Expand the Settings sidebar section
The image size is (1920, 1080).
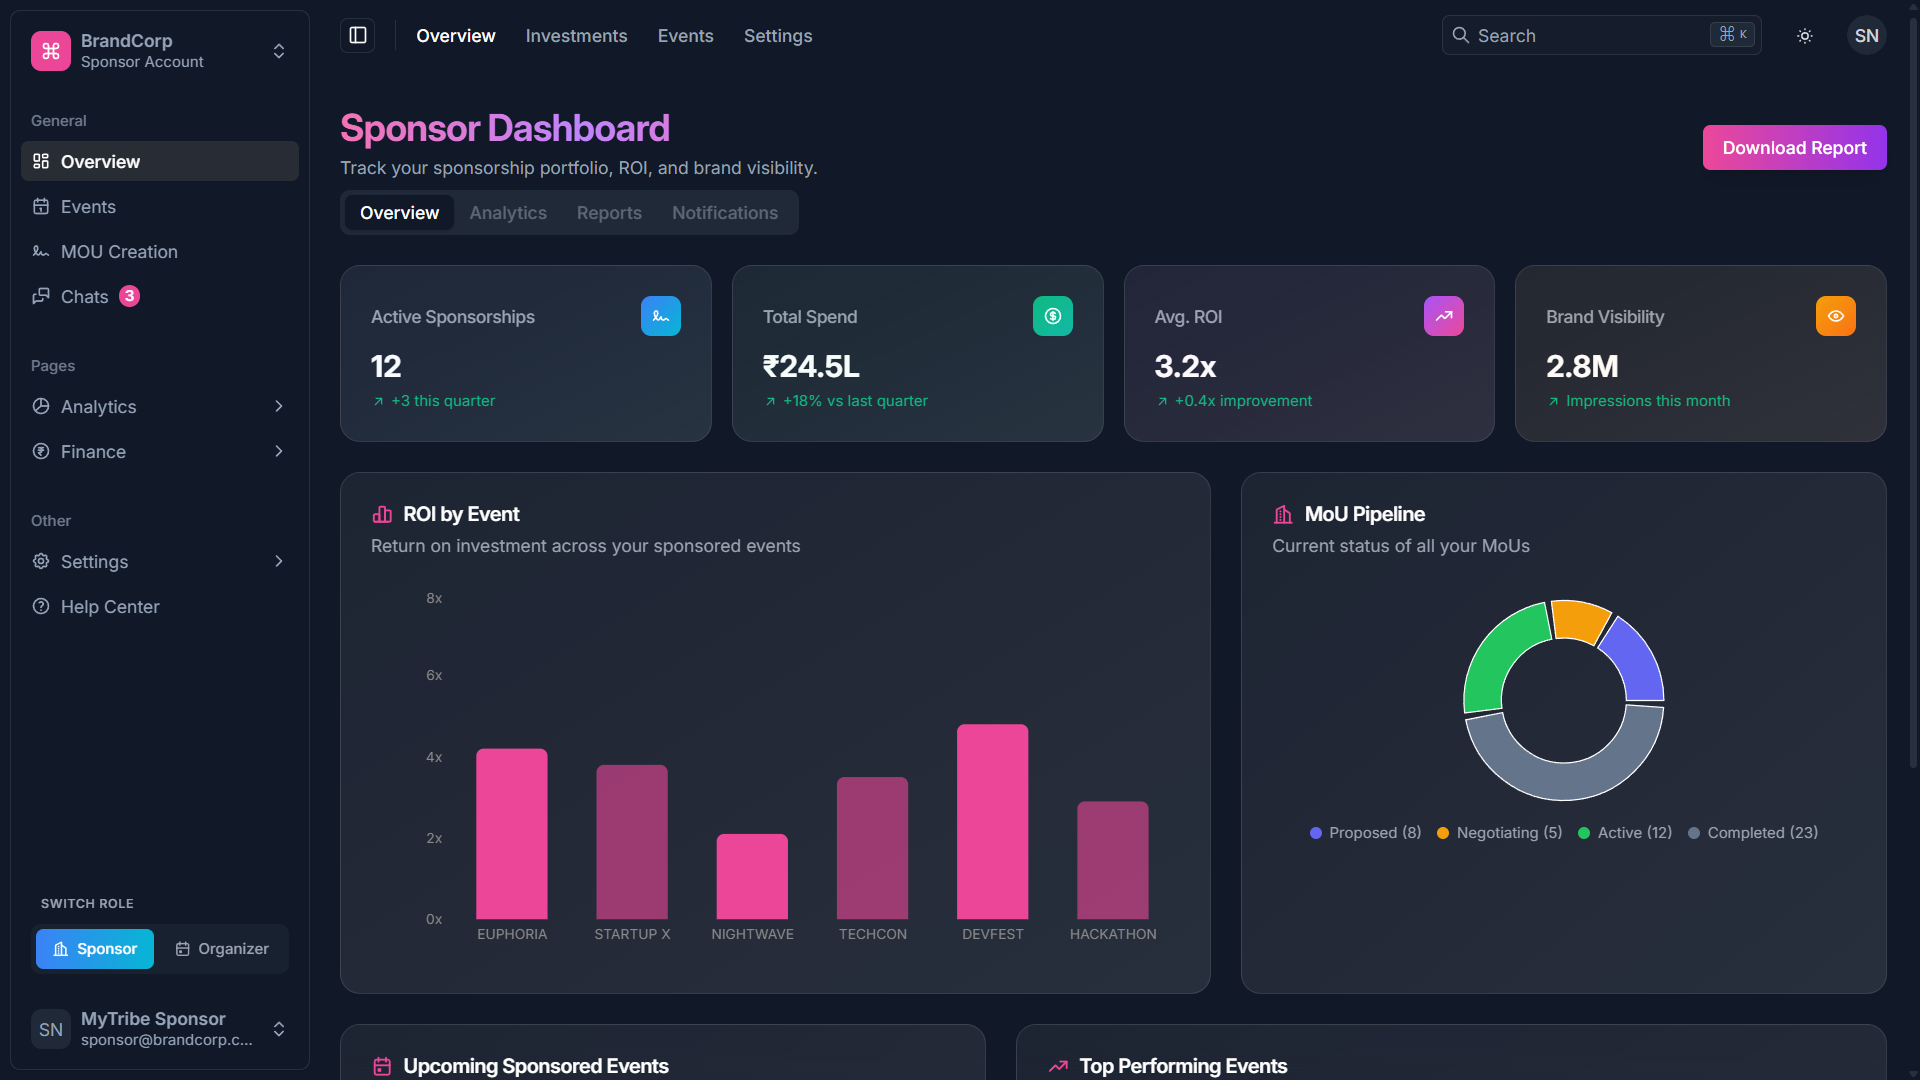(160, 561)
